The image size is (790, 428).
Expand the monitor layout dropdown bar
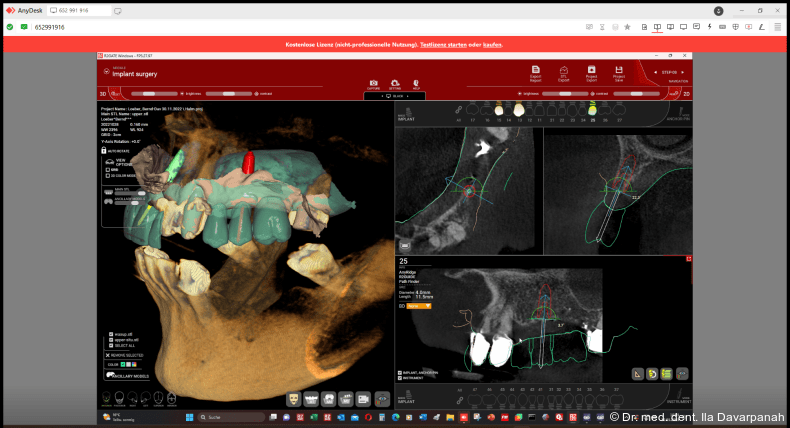(397, 96)
